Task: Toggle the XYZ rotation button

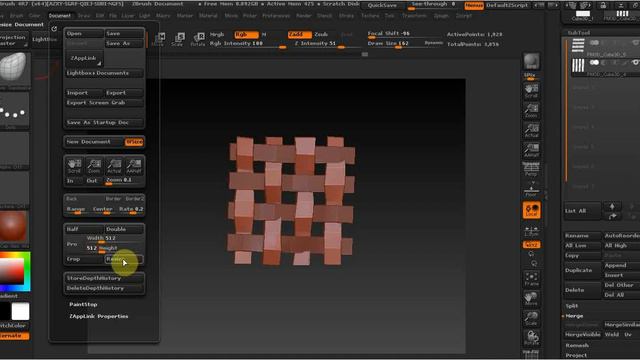Action: [531, 244]
